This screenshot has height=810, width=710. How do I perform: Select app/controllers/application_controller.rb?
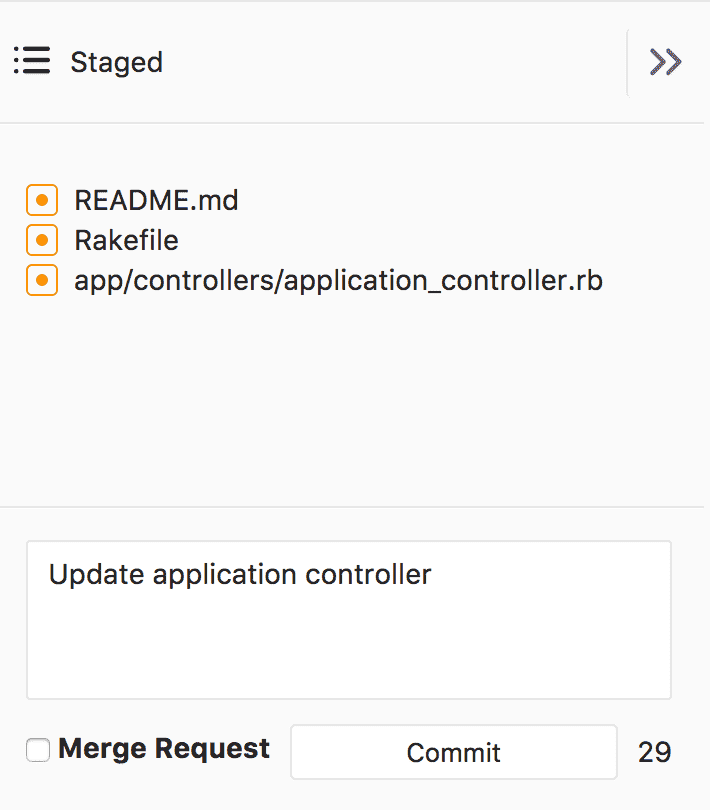click(x=338, y=280)
